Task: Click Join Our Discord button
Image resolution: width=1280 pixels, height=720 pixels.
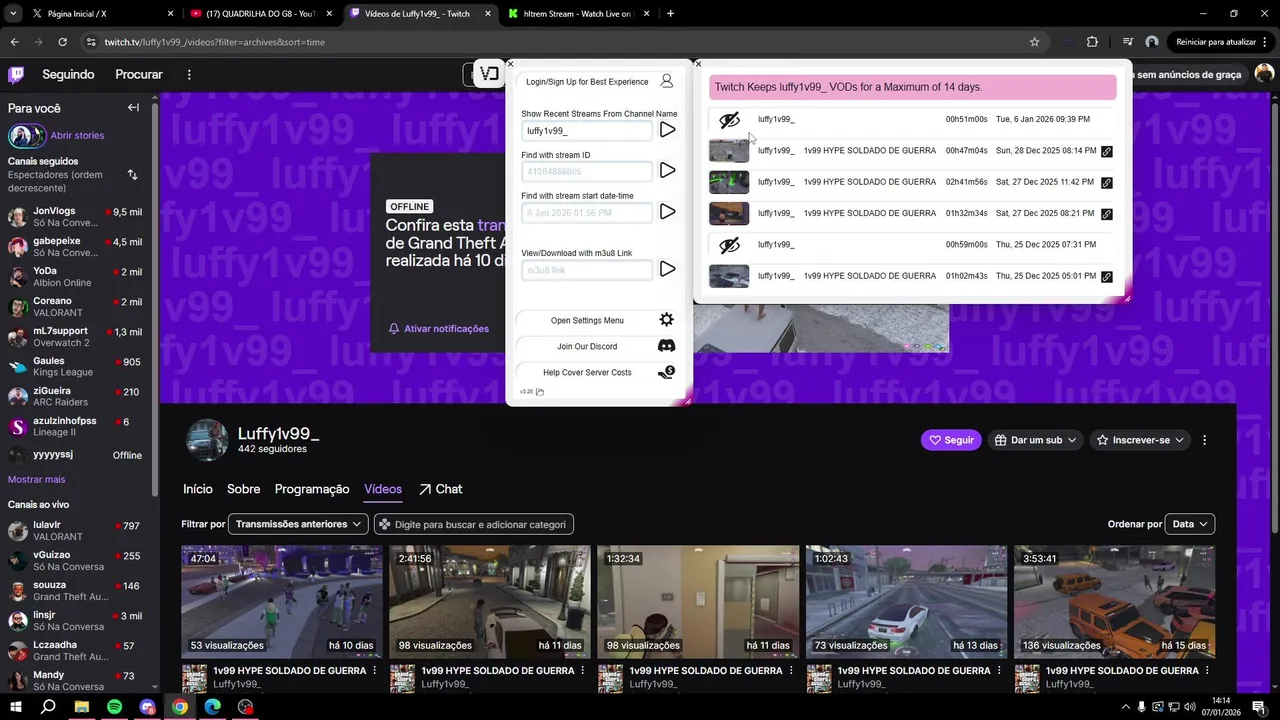Action: pyautogui.click(x=587, y=346)
